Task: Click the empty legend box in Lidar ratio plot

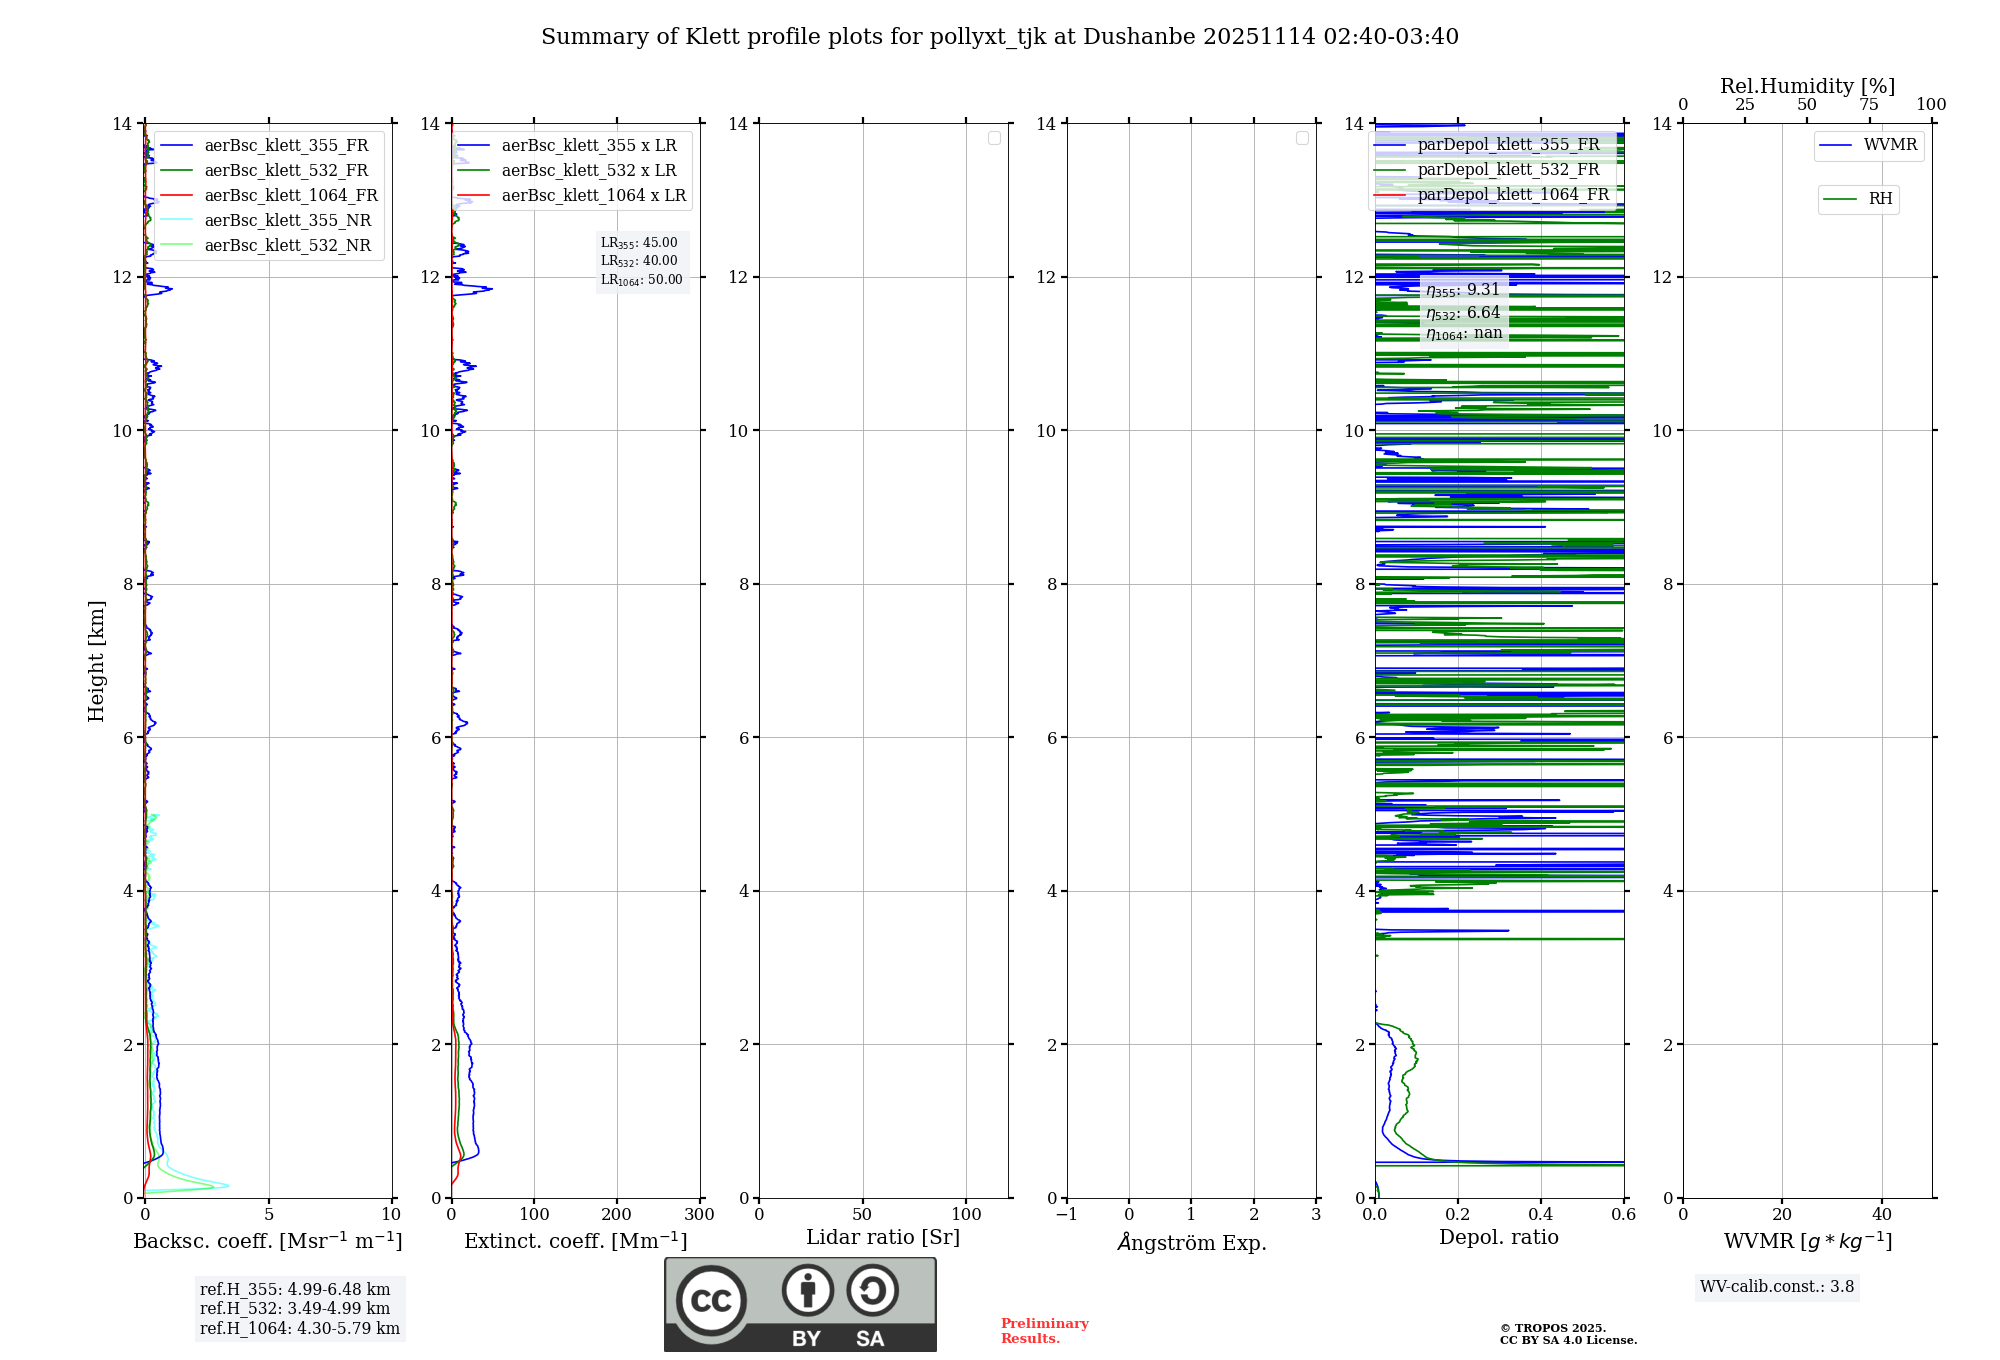Action: [x=994, y=138]
